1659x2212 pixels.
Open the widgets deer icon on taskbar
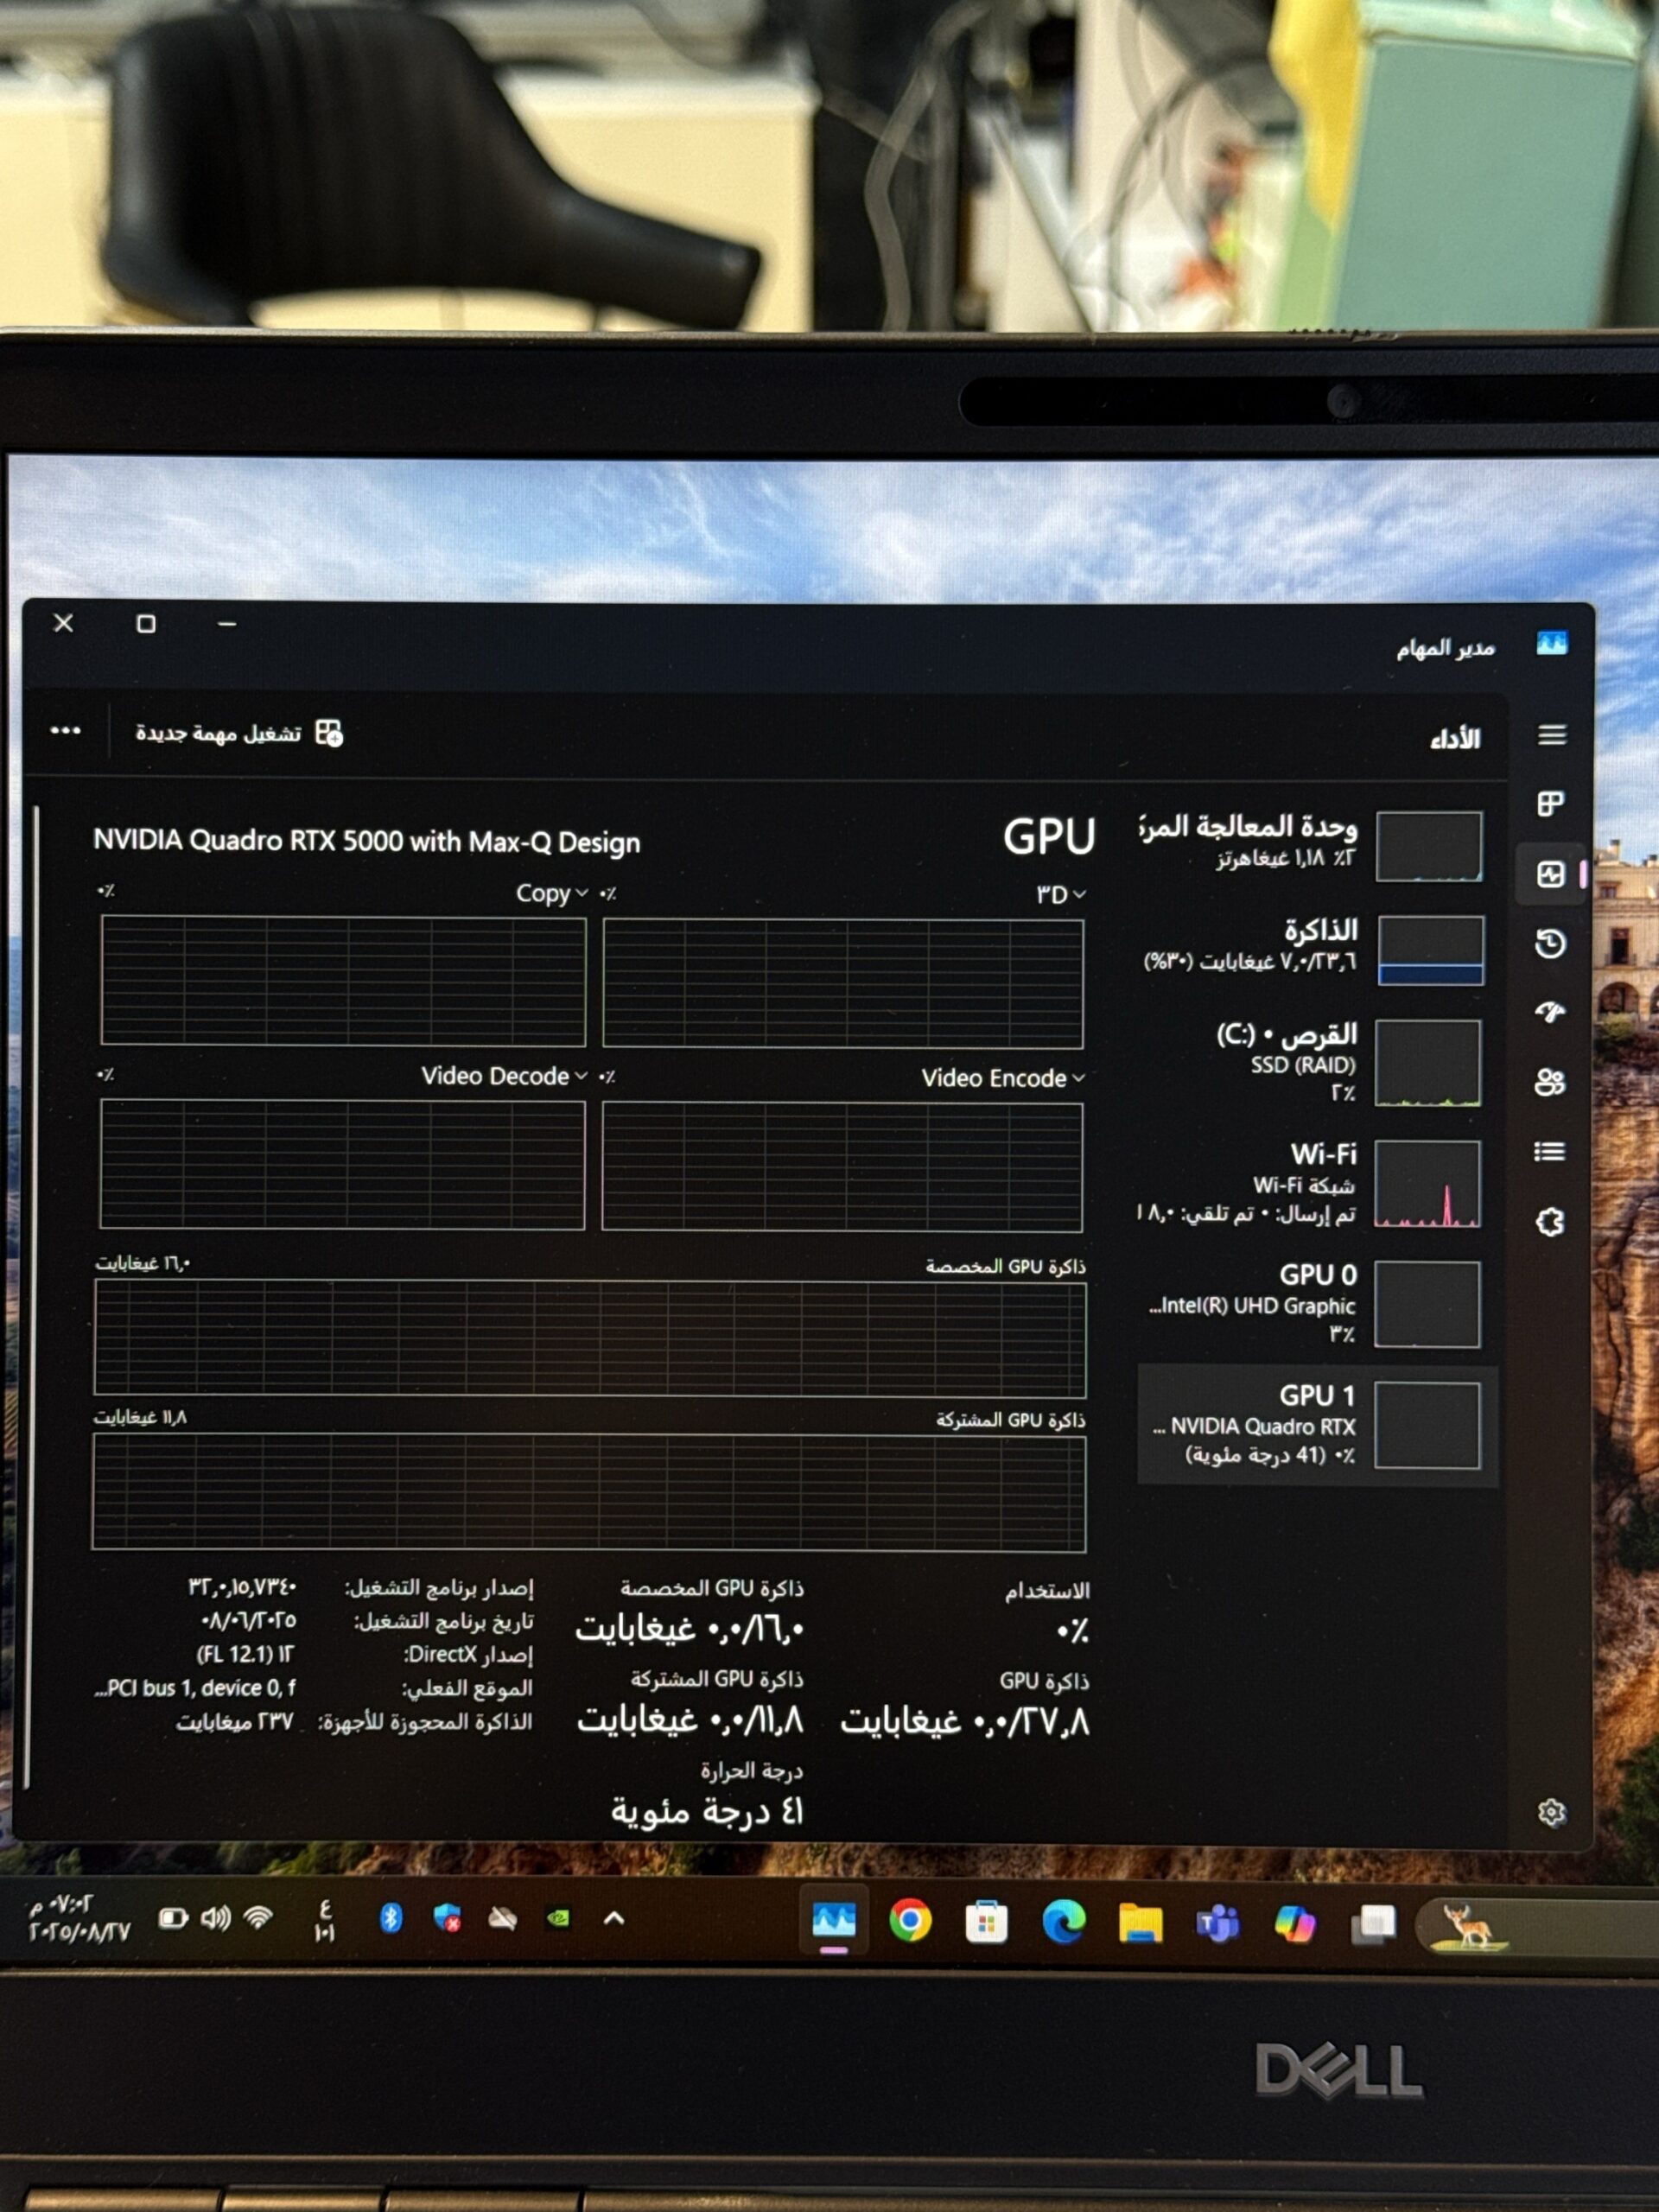tap(1468, 1926)
